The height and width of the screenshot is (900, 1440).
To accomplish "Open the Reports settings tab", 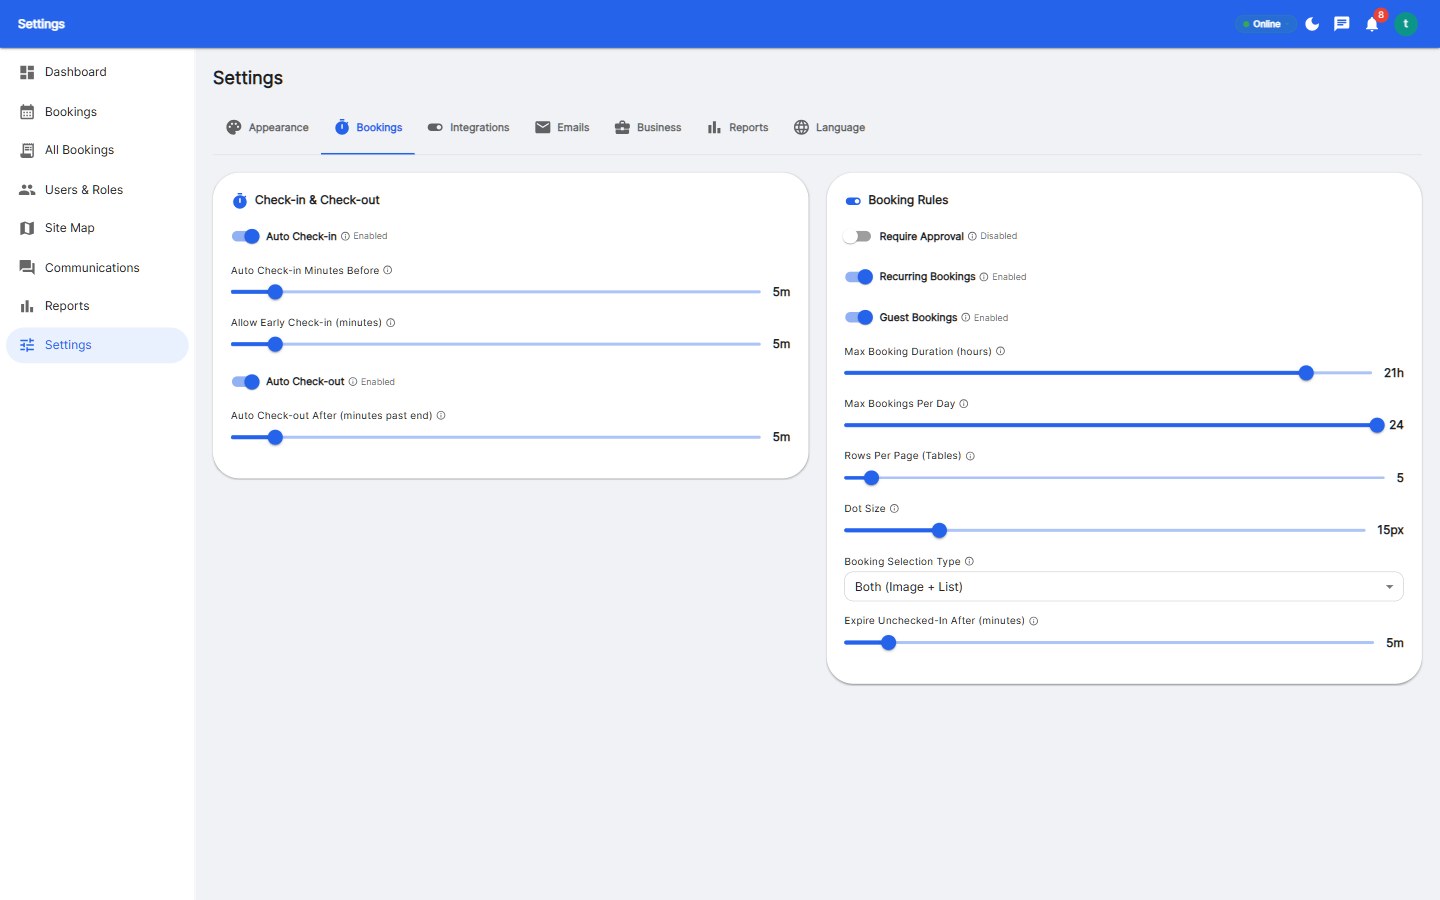I will click(738, 127).
